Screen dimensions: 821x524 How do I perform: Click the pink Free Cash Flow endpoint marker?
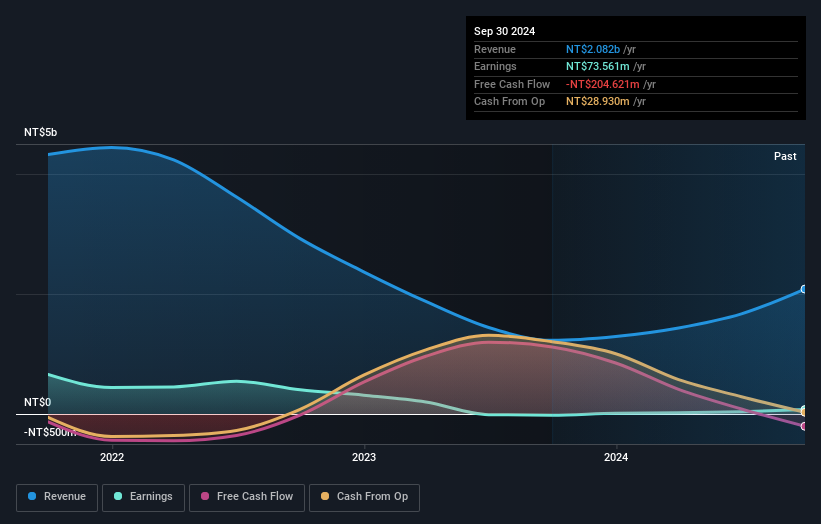pos(804,426)
